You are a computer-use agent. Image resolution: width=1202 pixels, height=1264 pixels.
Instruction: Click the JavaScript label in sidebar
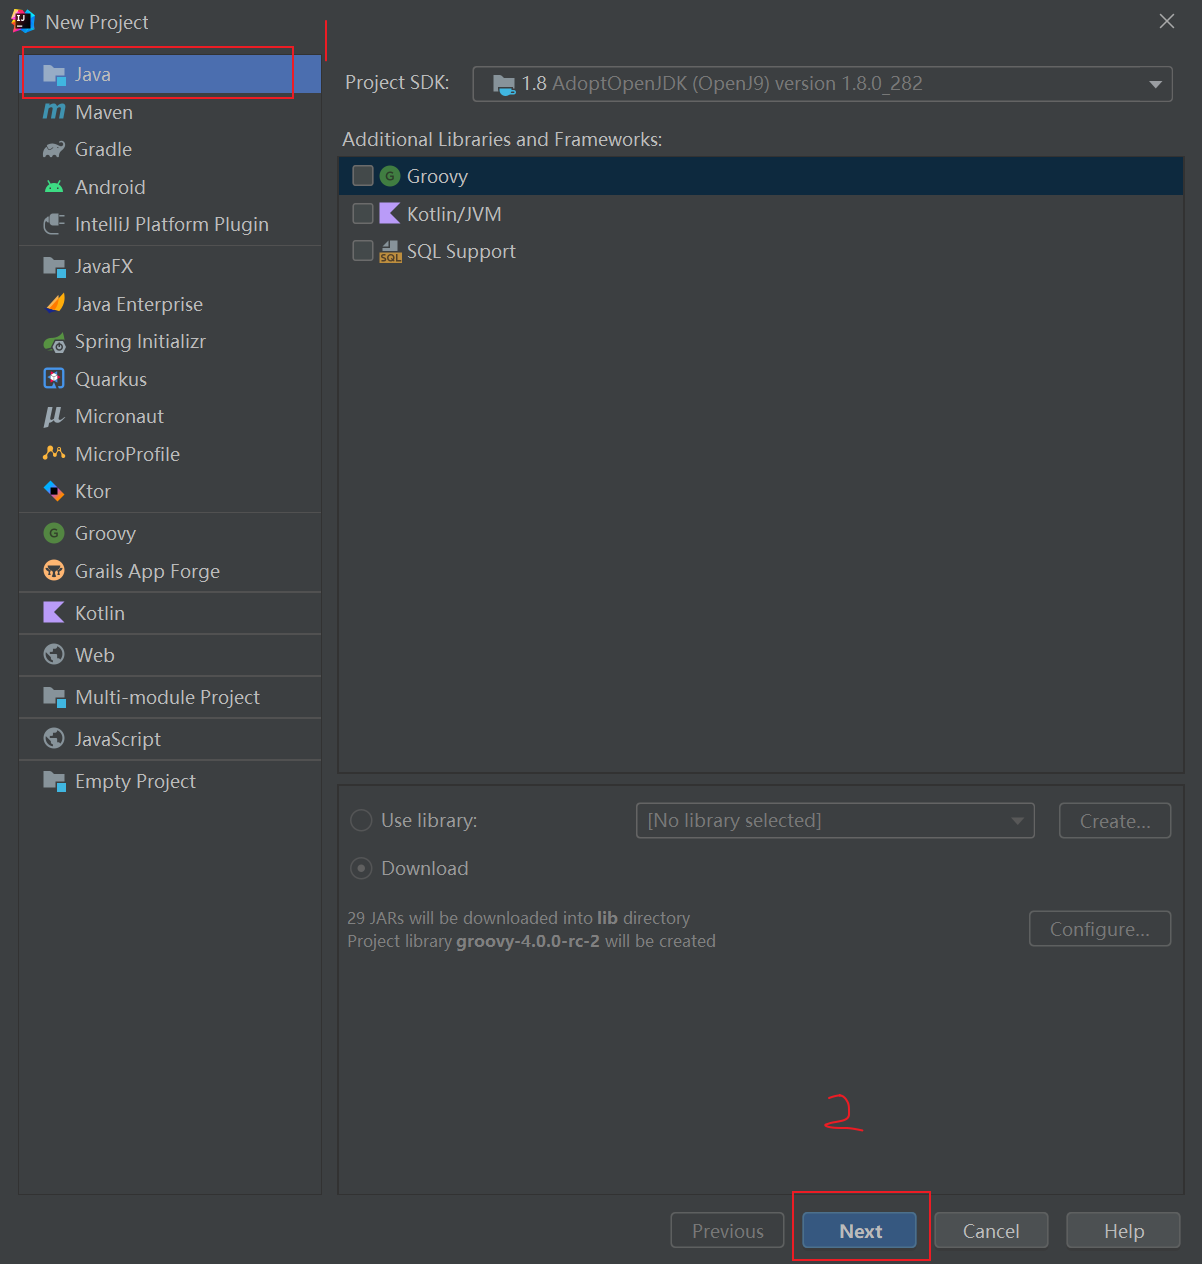118,740
